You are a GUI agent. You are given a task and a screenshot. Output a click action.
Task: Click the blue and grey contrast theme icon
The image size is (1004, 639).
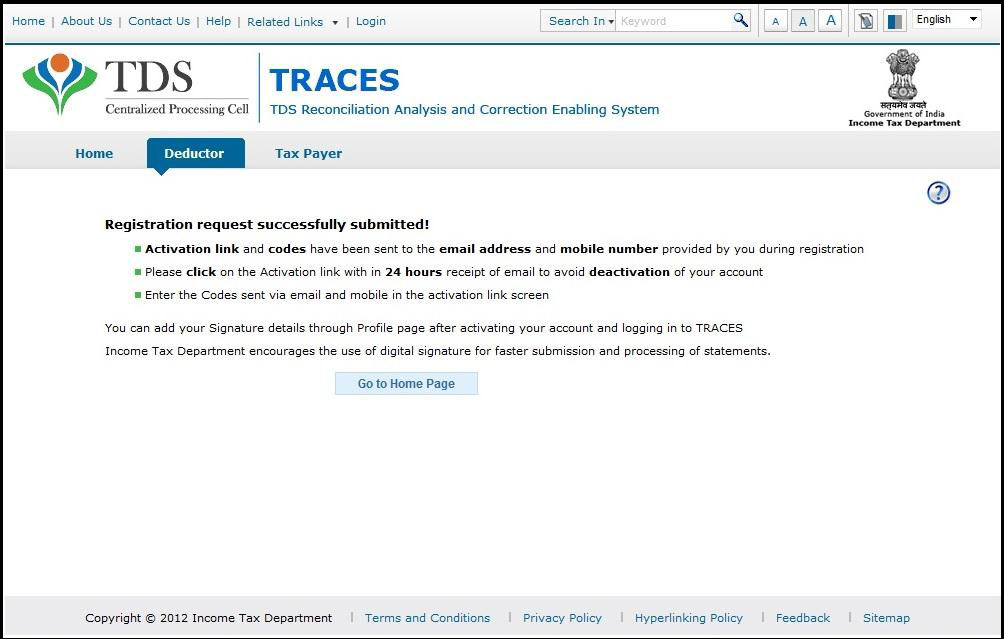(895, 21)
